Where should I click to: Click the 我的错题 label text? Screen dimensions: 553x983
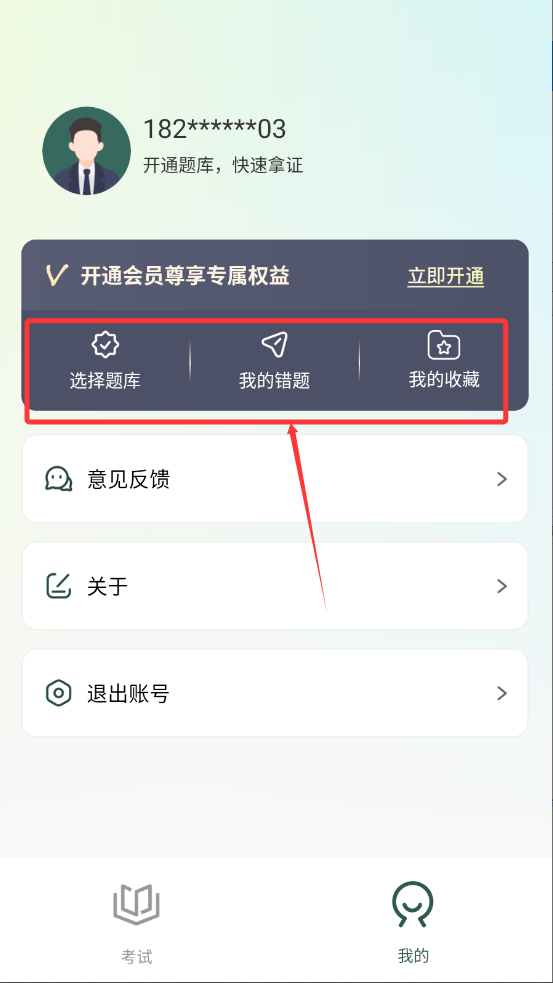[x=275, y=381]
